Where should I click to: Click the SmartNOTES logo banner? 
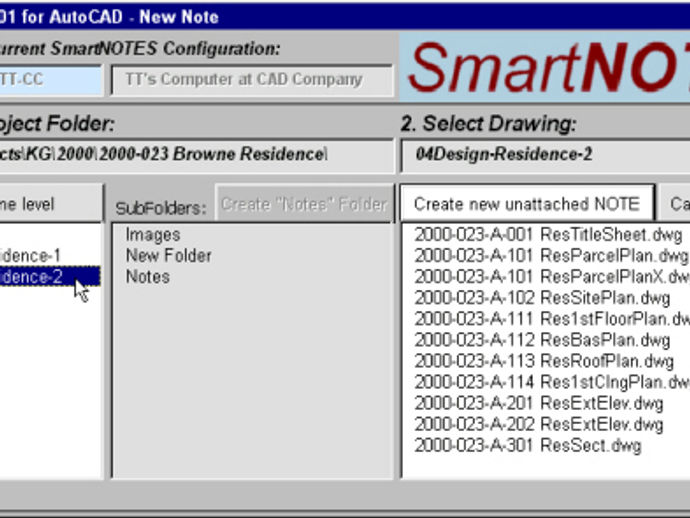(x=545, y=66)
